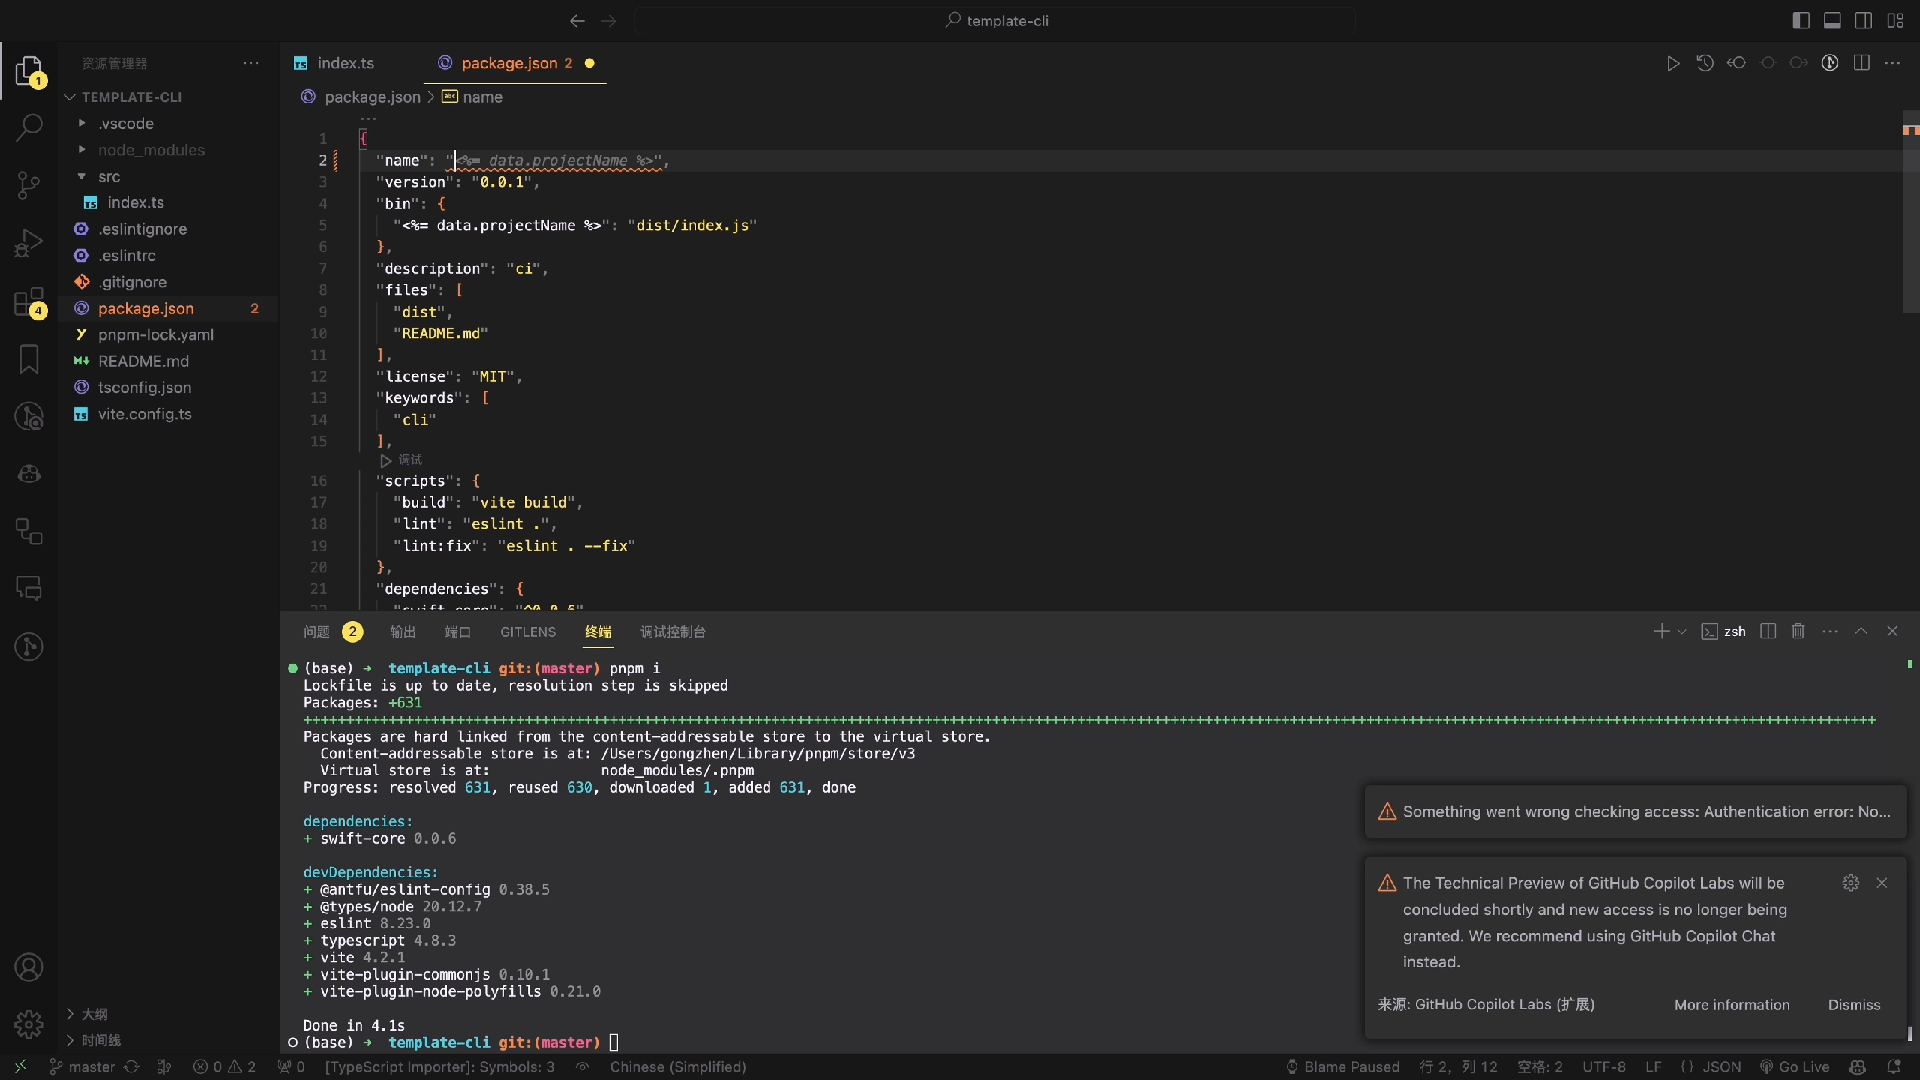The image size is (1920, 1080).
Task: Open Explorer panel more actions ellipsis
Action: [251, 63]
